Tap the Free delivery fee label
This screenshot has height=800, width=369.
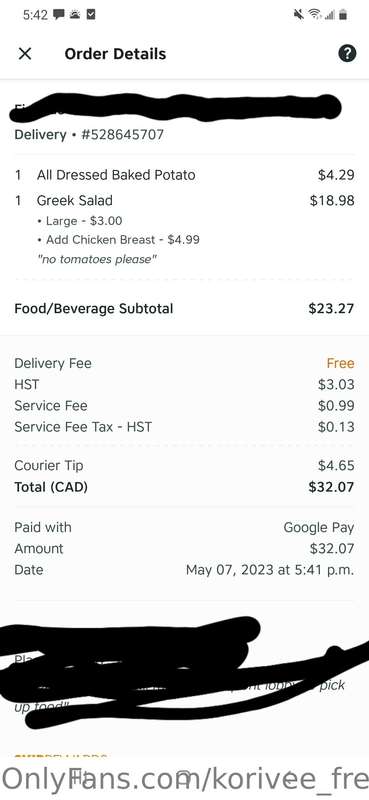tap(340, 363)
